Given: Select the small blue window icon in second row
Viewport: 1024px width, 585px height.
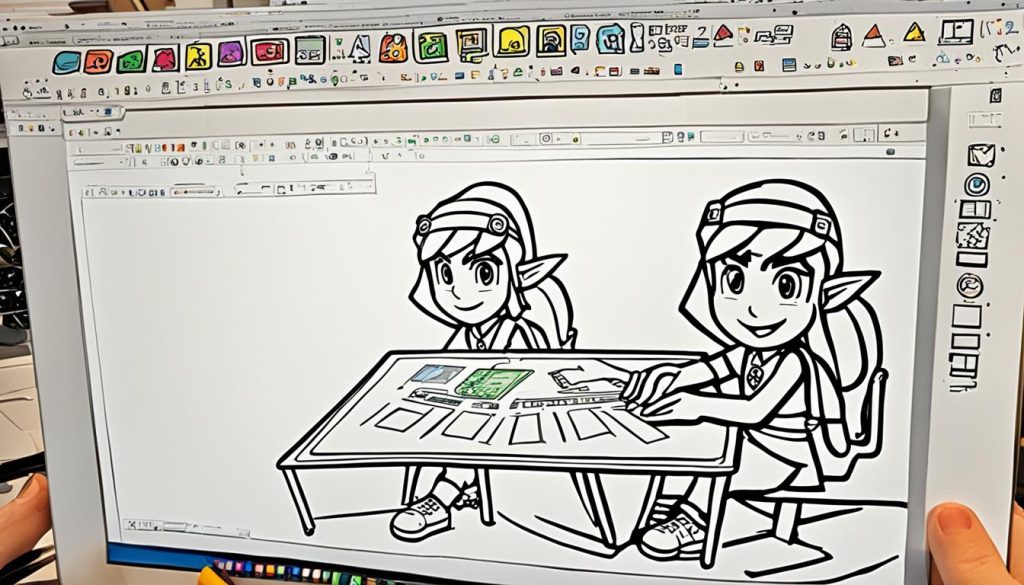Looking at the screenshot, I should pos(789,65).
